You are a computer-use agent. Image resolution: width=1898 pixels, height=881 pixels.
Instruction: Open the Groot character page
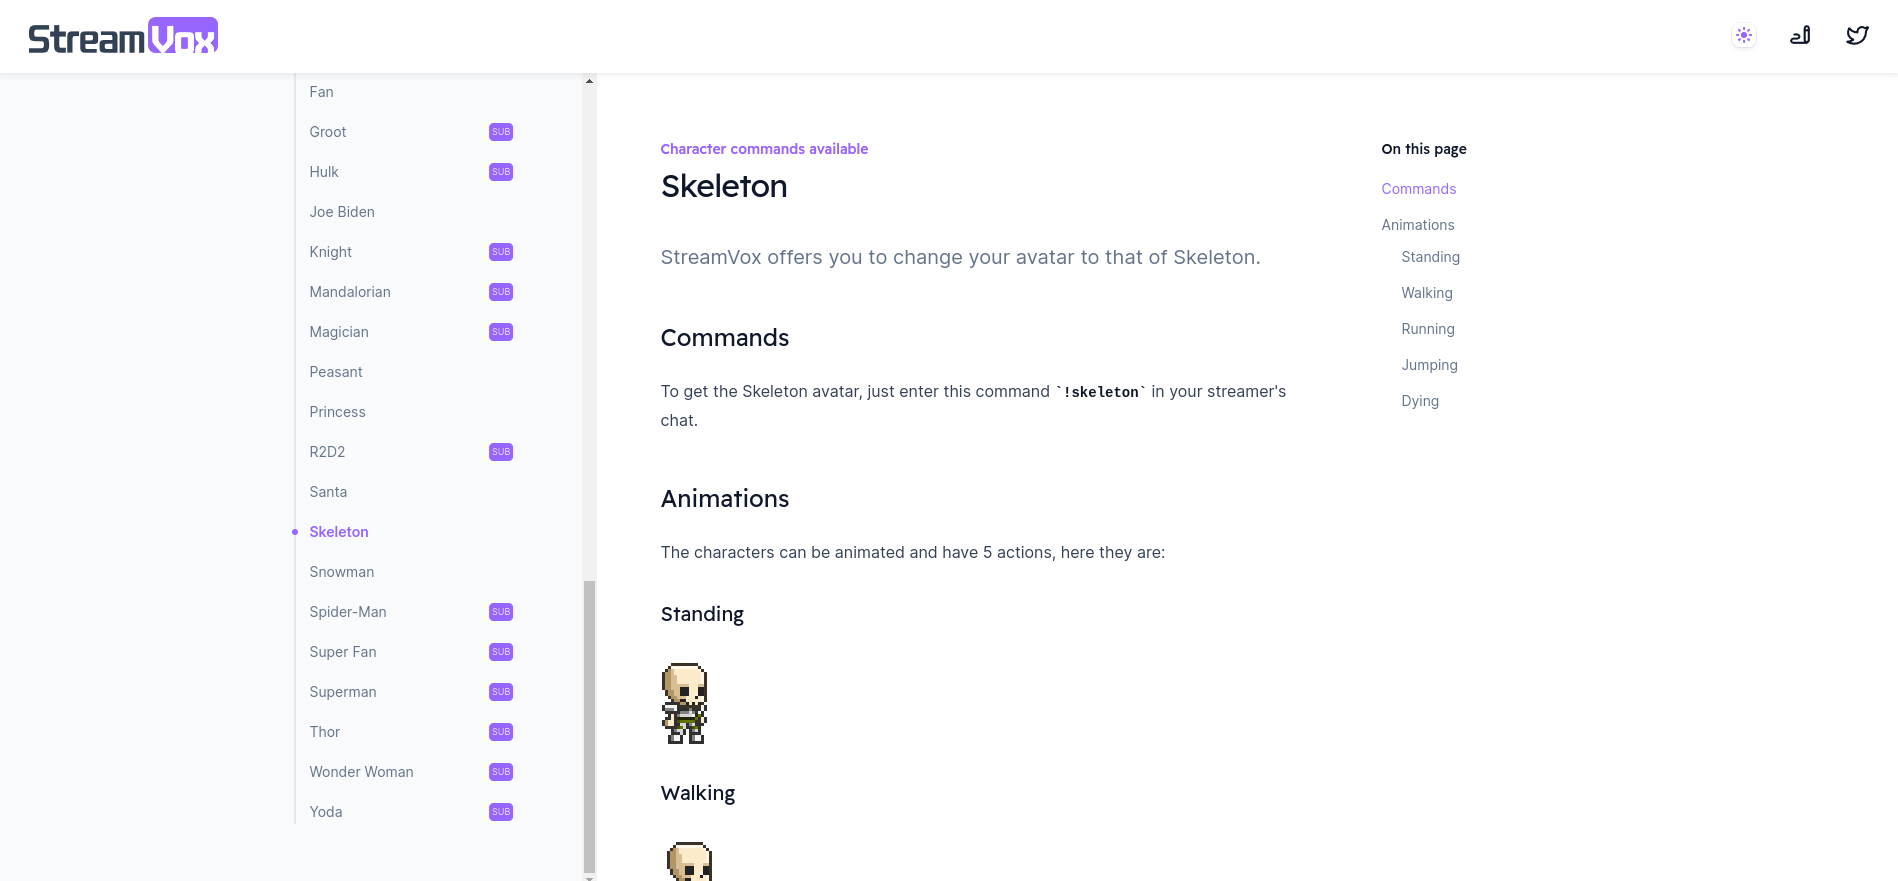click(328, 132)
